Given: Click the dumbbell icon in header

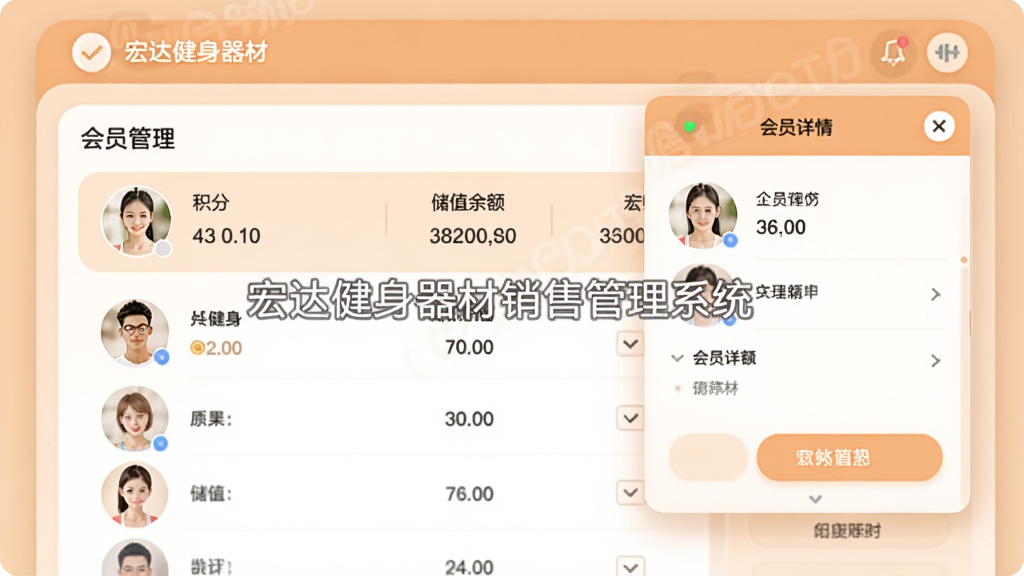Looking at the screenshot, I should pyautogui.click(x=947, y=52).
